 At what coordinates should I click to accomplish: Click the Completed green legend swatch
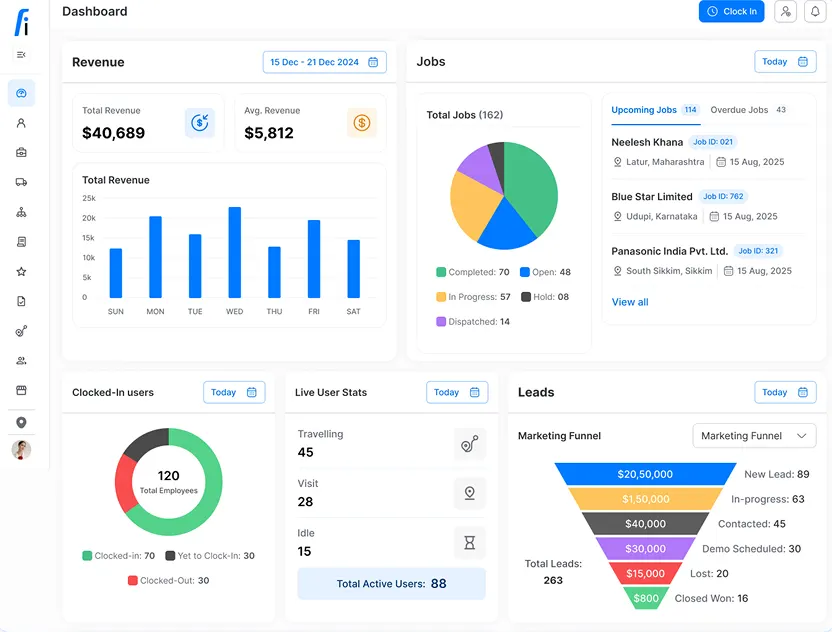tap(441, 272)
